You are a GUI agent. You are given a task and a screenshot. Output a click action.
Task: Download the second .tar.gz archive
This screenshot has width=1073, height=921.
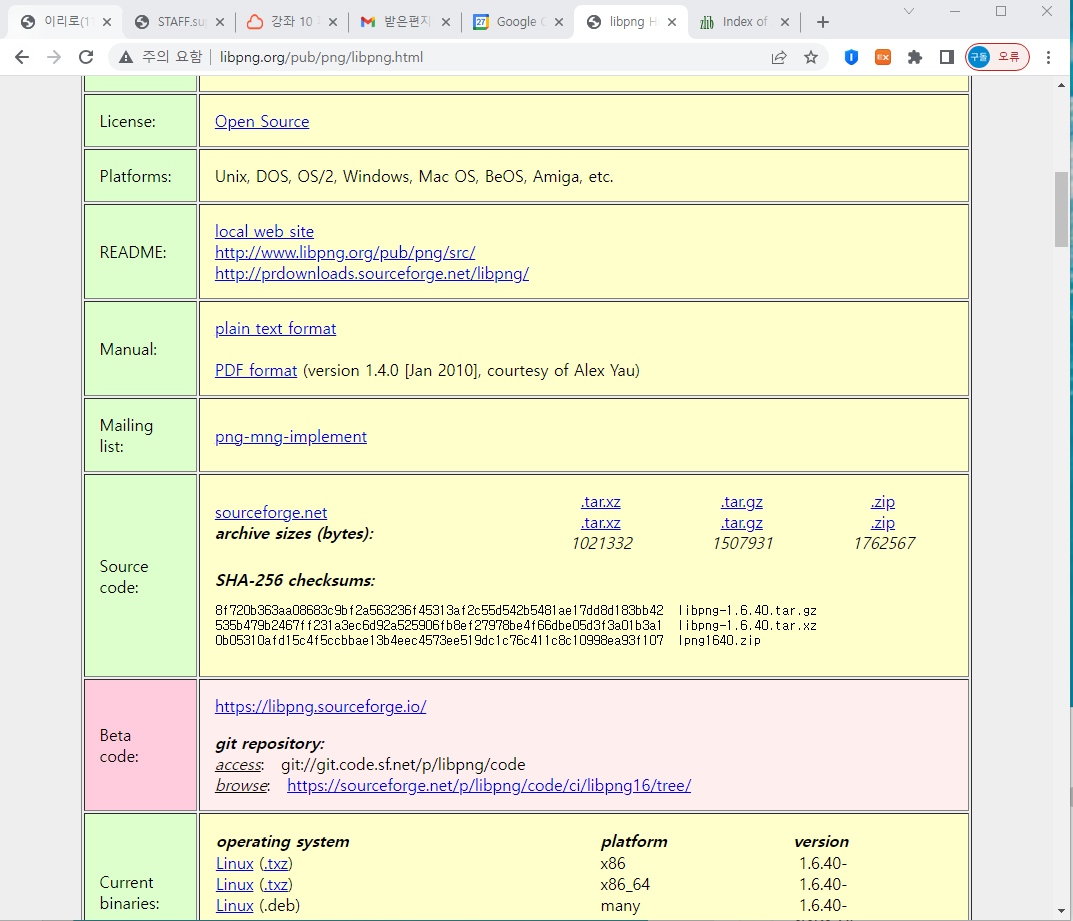point(742,523)
